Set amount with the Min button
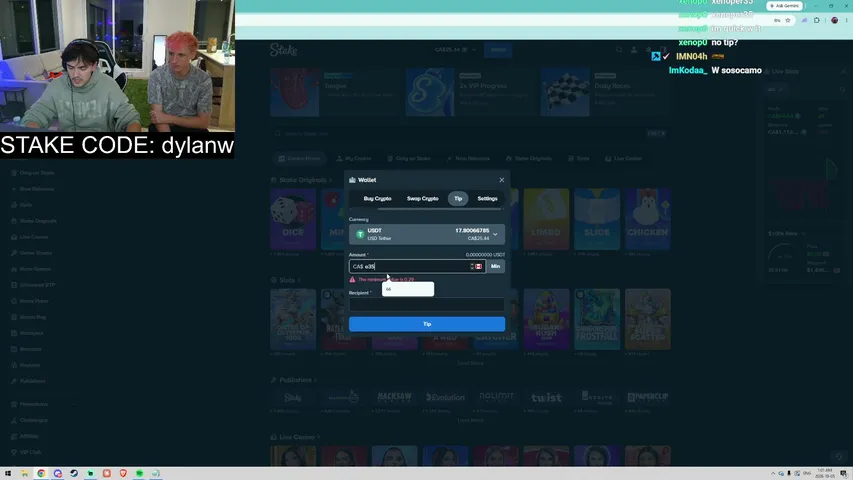Viewport: 853px width, 480px height. pyautogui.click(x=495, y=266)
